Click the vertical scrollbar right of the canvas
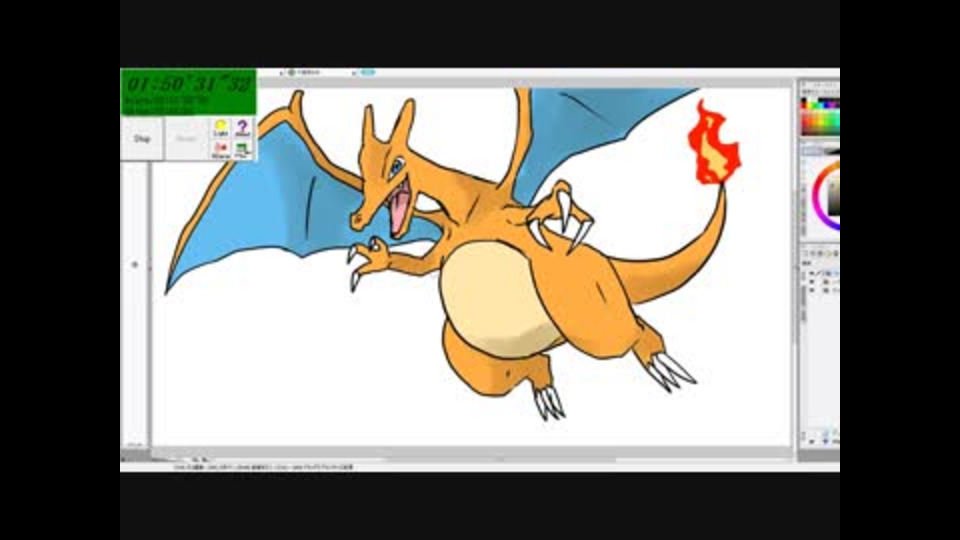 [x=795, y=269]
